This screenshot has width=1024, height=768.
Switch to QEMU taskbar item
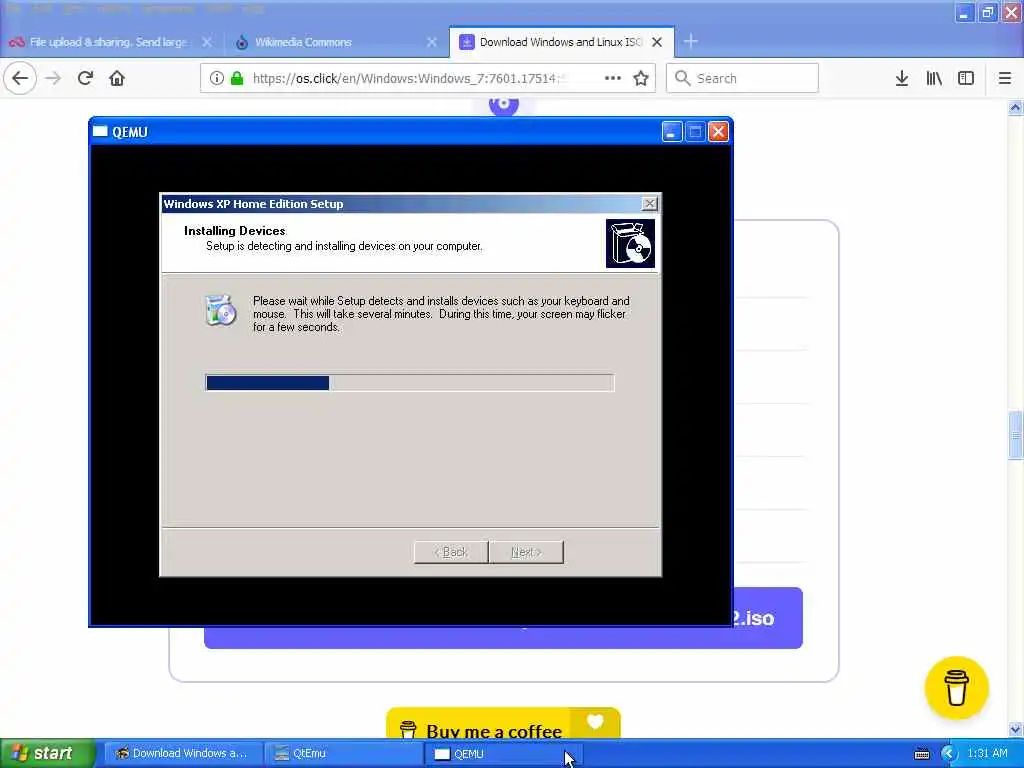pos(504,754)
